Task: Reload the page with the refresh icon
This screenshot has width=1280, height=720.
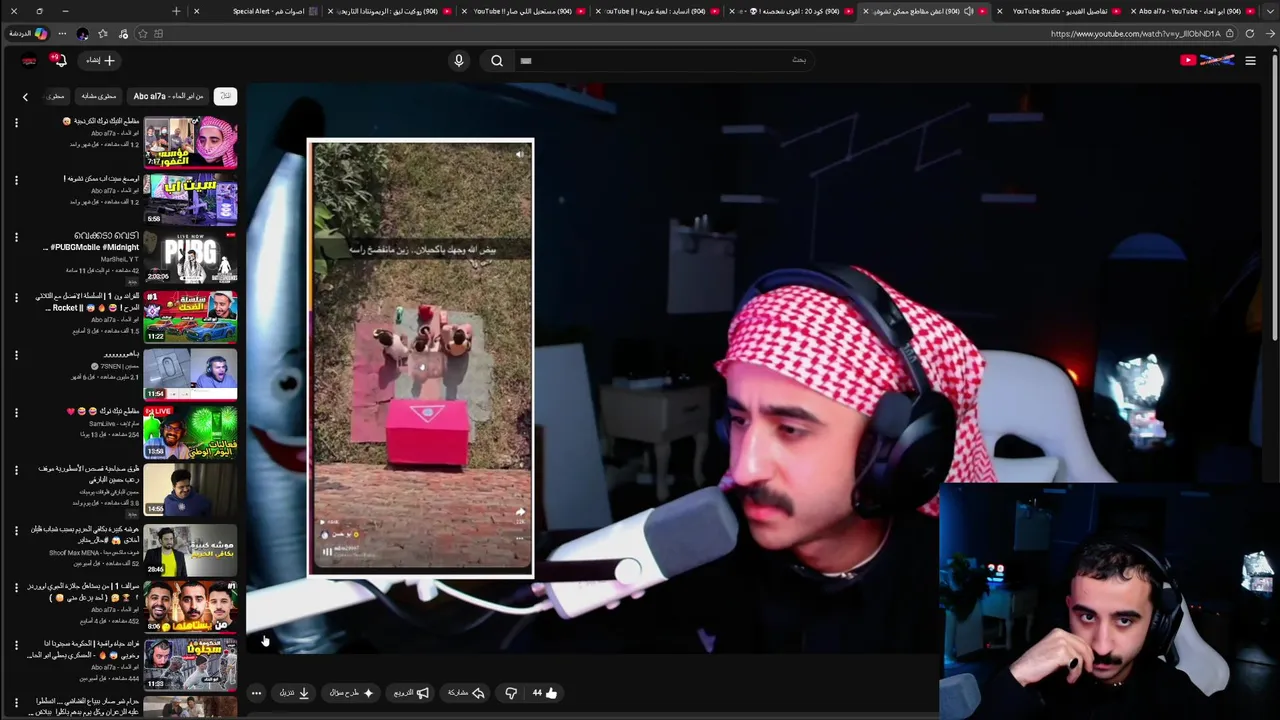Action: (x=1249, y=34)
